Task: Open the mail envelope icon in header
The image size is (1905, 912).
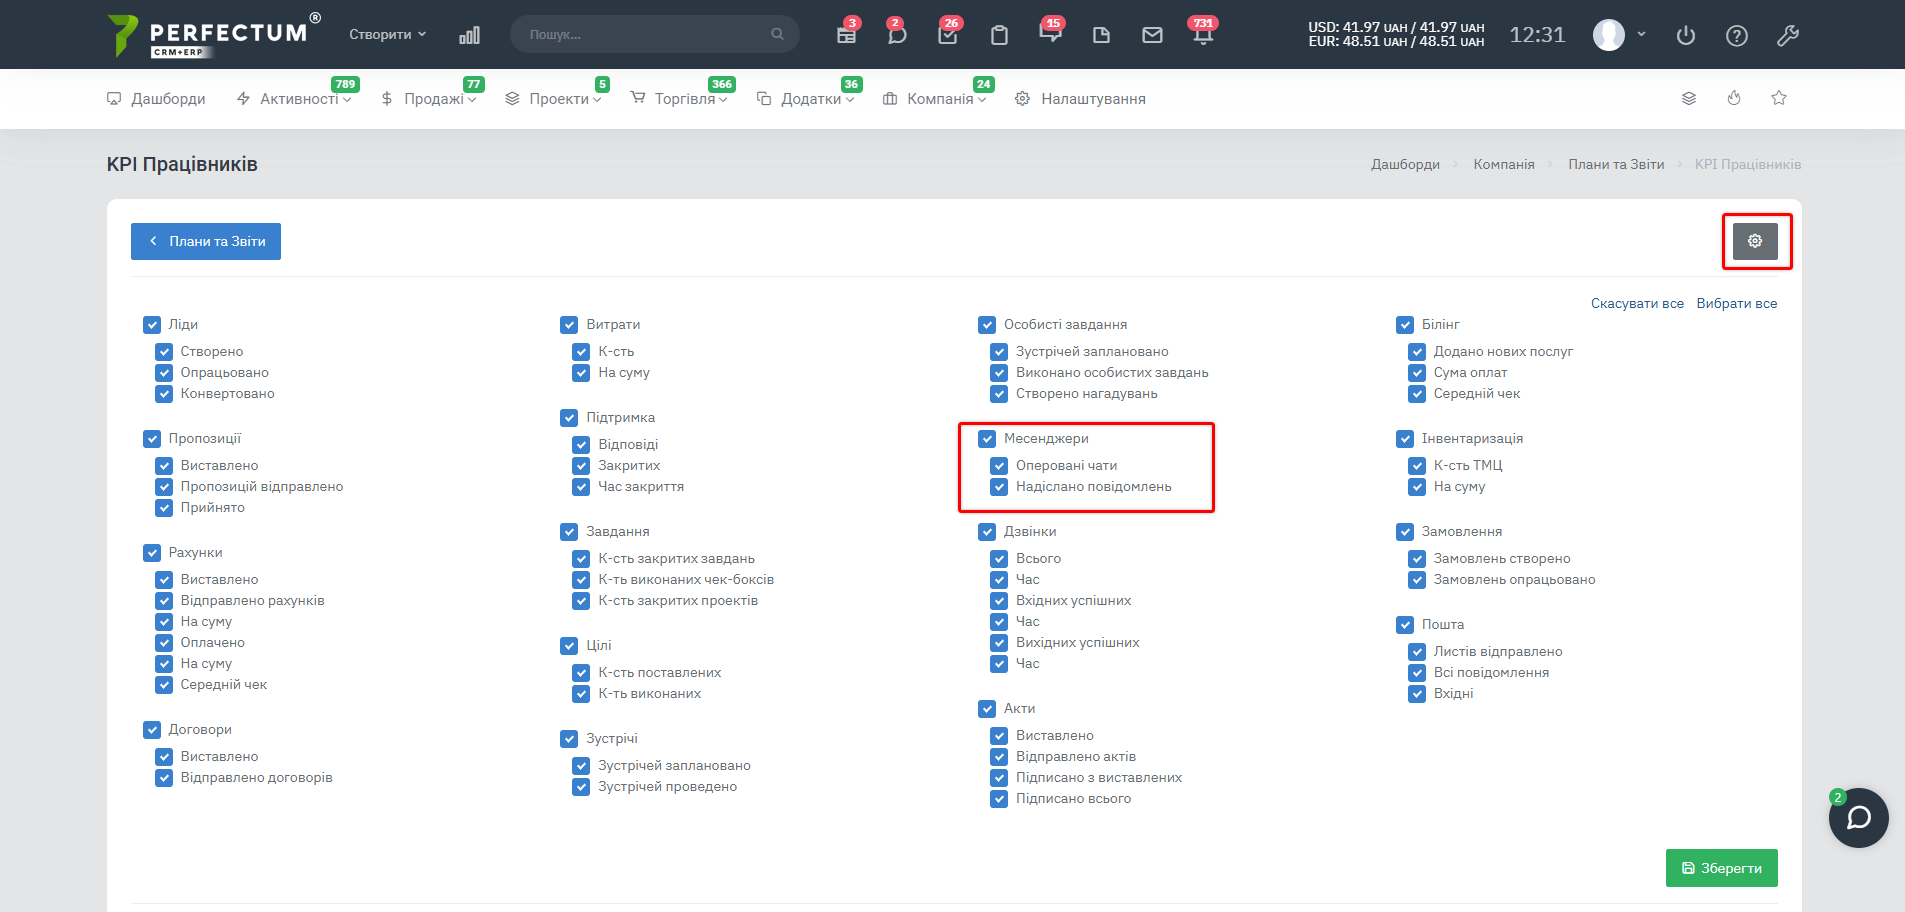Action: coord(1152,35)
